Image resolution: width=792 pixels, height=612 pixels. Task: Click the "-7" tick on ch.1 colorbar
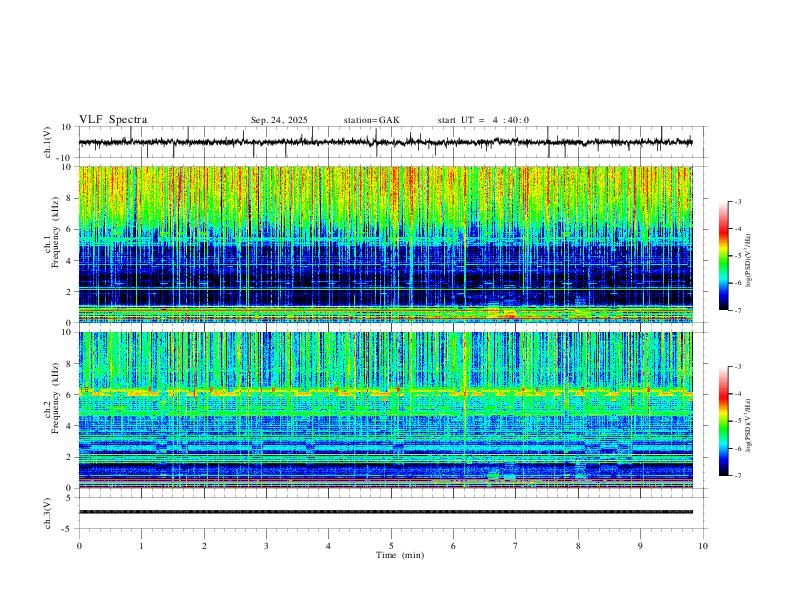(x=738, y=310)
